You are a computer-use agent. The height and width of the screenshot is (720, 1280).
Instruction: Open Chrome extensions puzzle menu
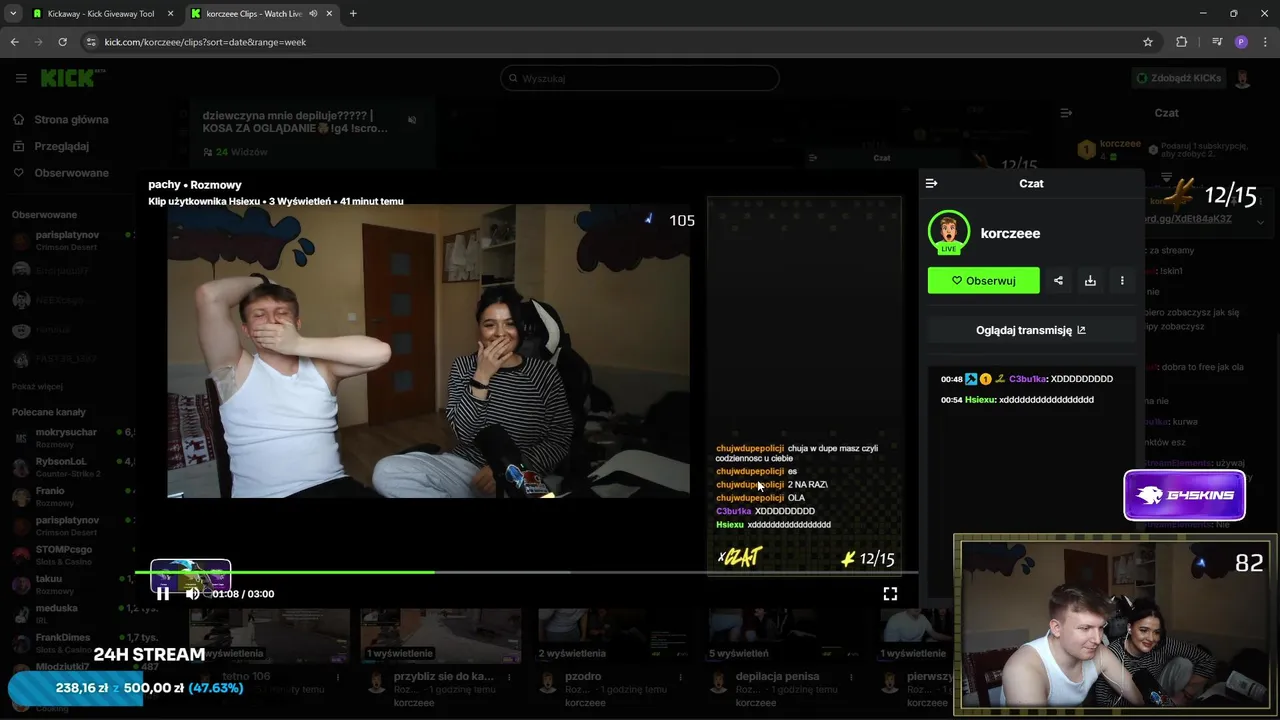click(x=1181, y=42)
